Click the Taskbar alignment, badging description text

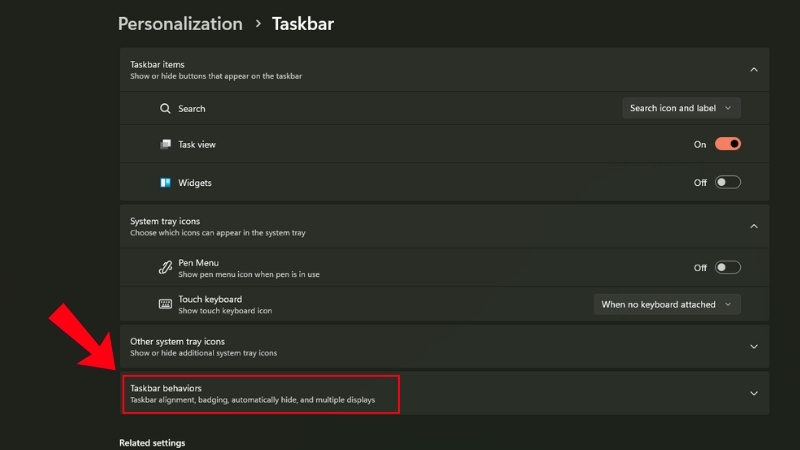[253, 400]
